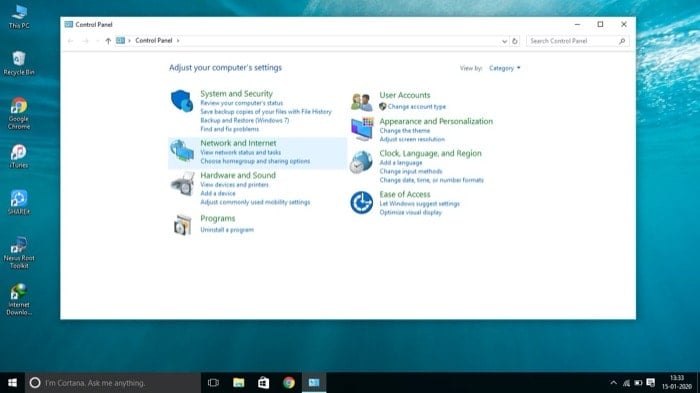Open the Appearance and Personalization monitor icon
The image size is (700, 393).
[362, 129]
